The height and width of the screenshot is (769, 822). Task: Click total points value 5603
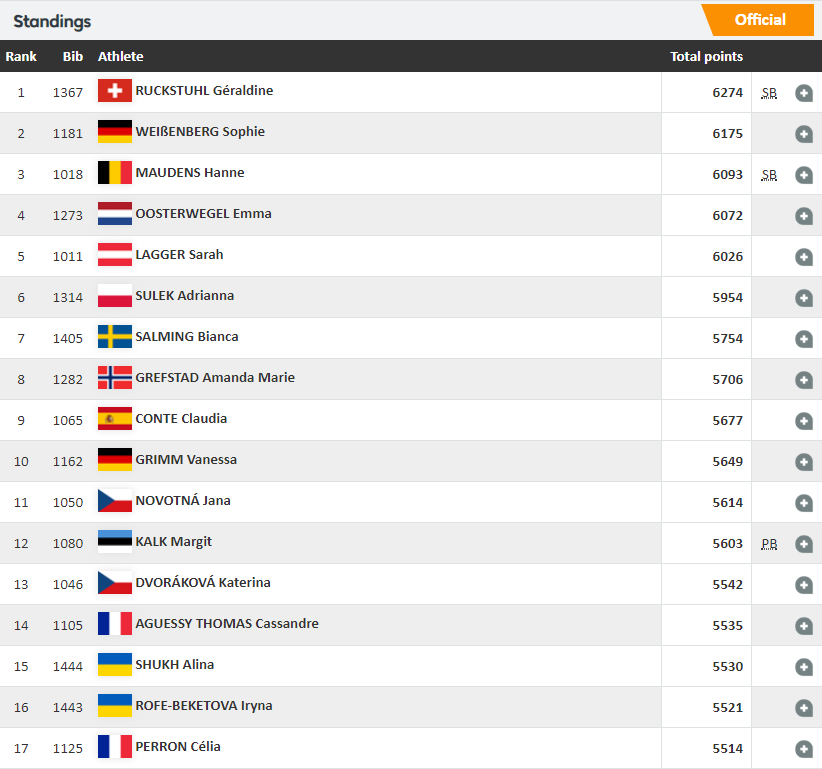[x=727, y=544]
